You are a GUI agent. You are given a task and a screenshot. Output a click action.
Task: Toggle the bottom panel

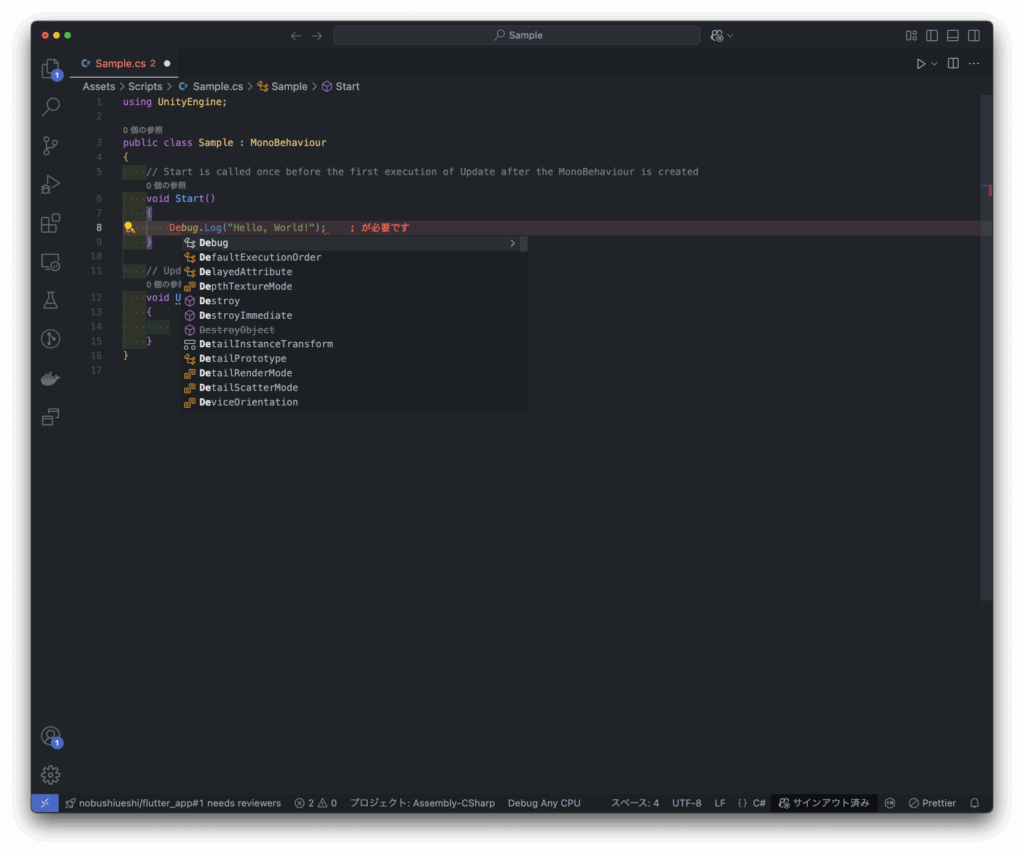coord(953,35)
